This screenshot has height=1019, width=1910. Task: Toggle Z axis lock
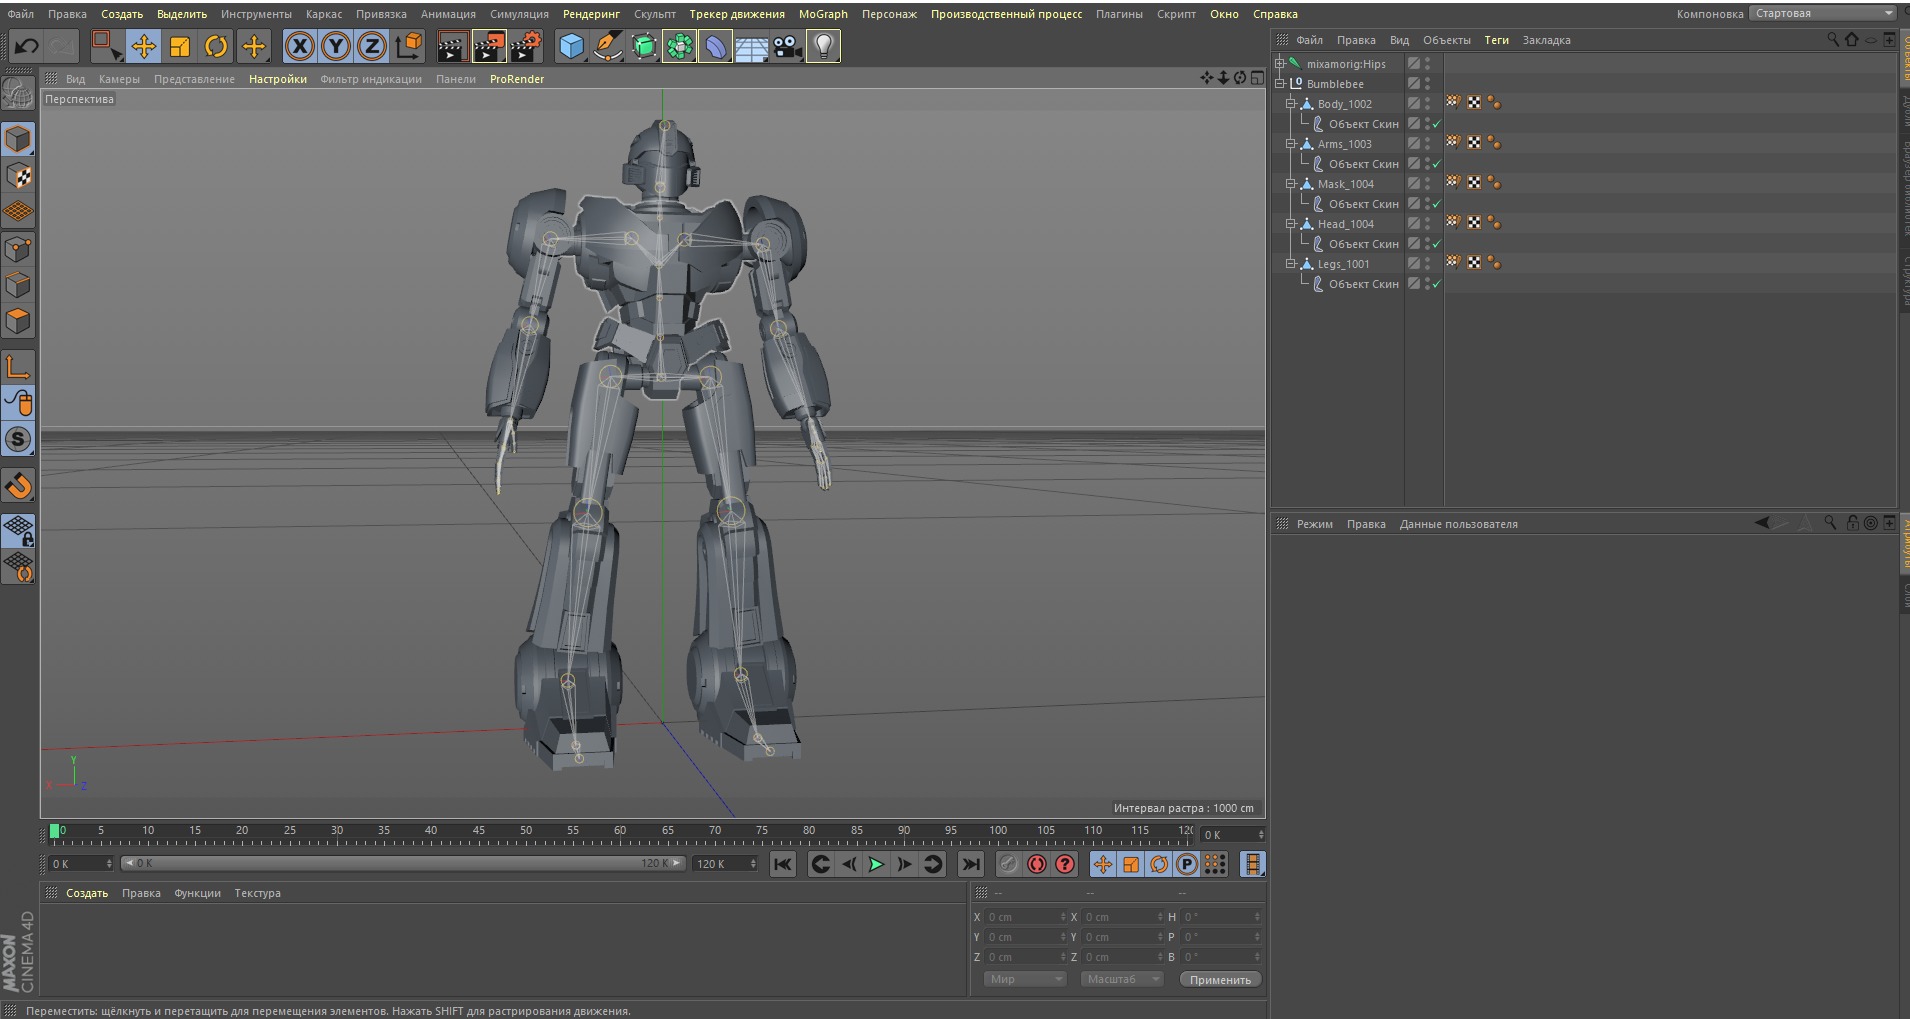tap(372, 46)
